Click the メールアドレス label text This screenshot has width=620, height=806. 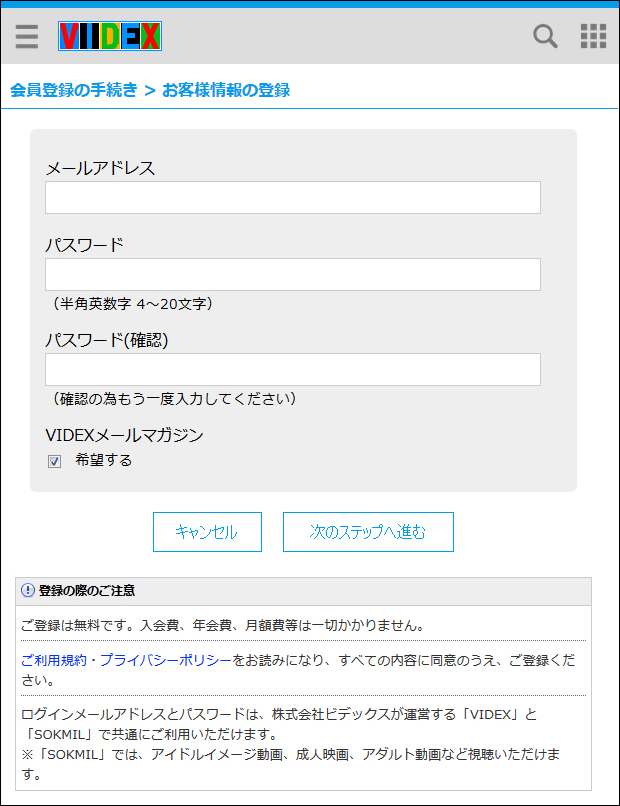[100, 168]
